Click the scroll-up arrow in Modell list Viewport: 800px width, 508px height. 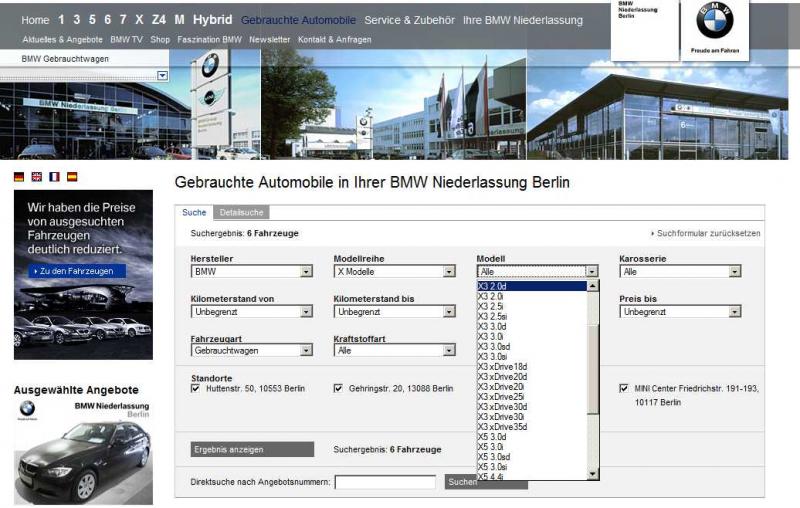click(x=592, y=286)
